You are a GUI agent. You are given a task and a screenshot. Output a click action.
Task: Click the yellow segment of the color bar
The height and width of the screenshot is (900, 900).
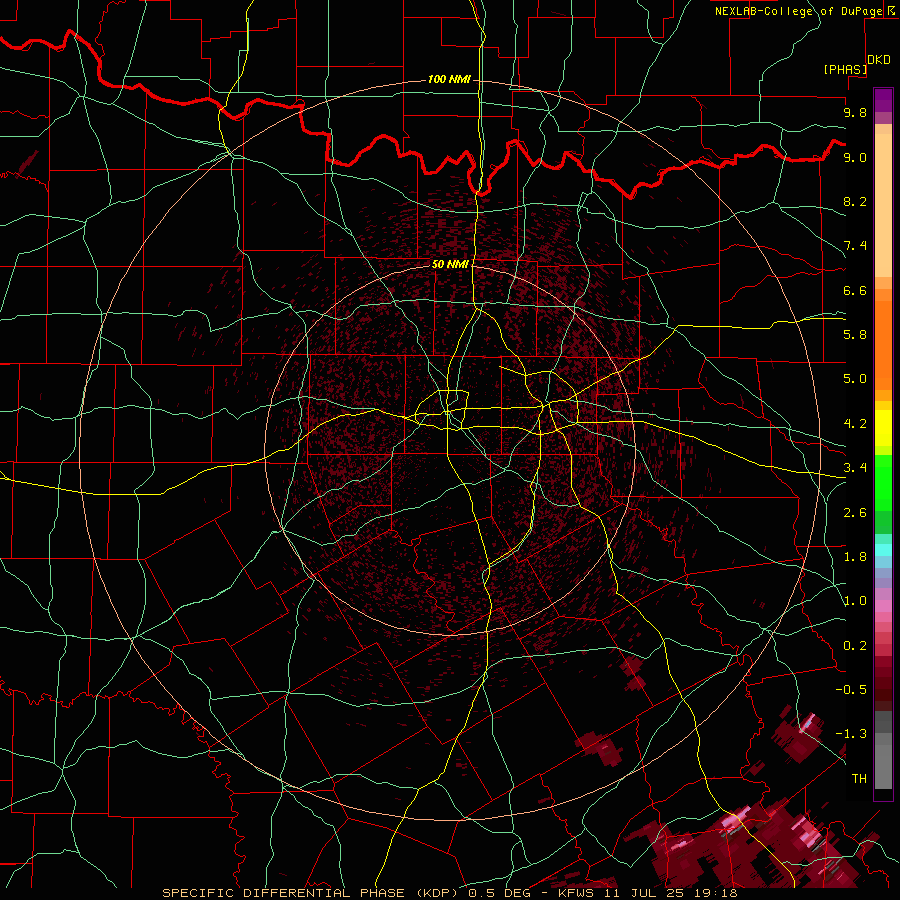(883, 428)
